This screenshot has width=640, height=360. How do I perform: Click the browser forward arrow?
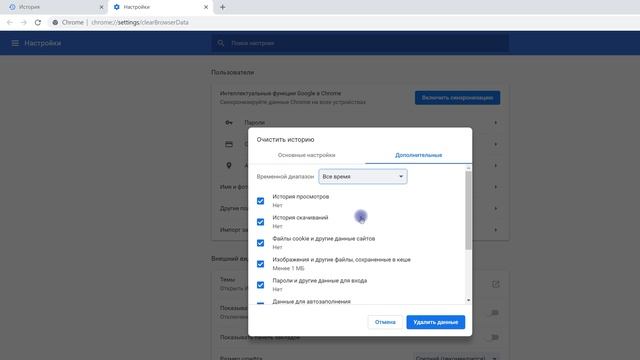point(24,22)
